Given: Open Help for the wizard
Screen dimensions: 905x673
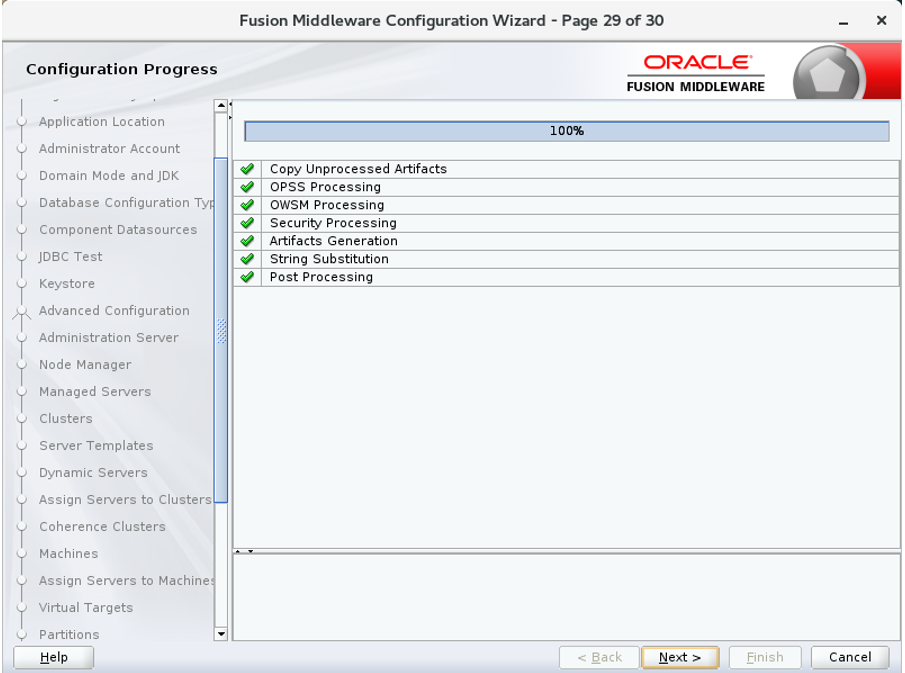Looking at the screenshot, I should point(54,657).
